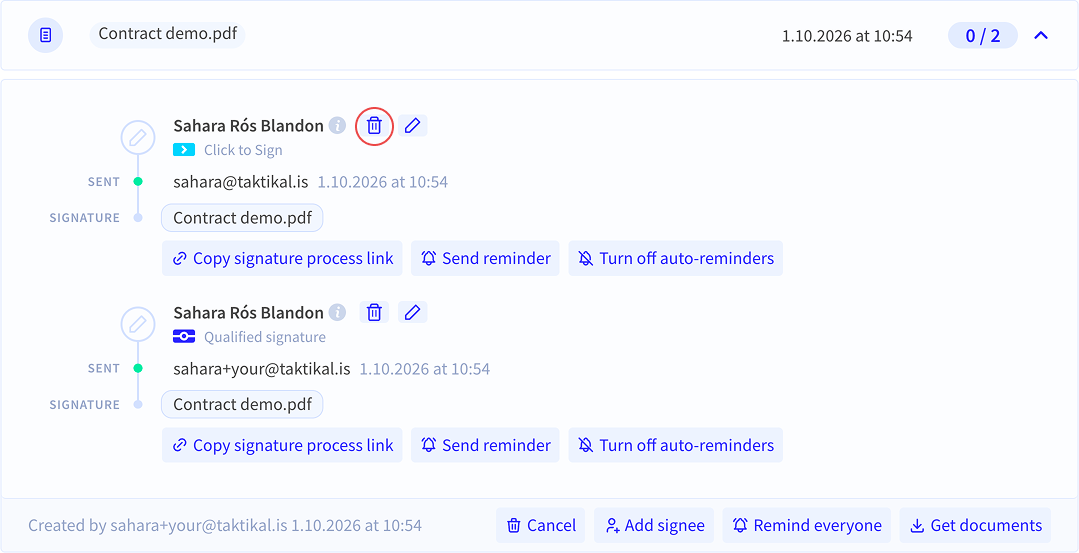Click green SENT status dot for sahara@taktikal.is

click(x=138, y=182)
